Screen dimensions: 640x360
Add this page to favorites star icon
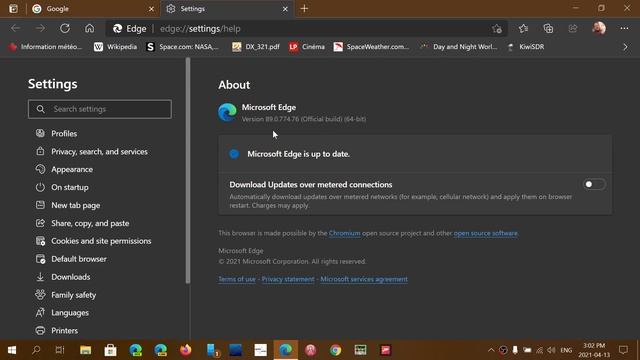coord(497,29)
